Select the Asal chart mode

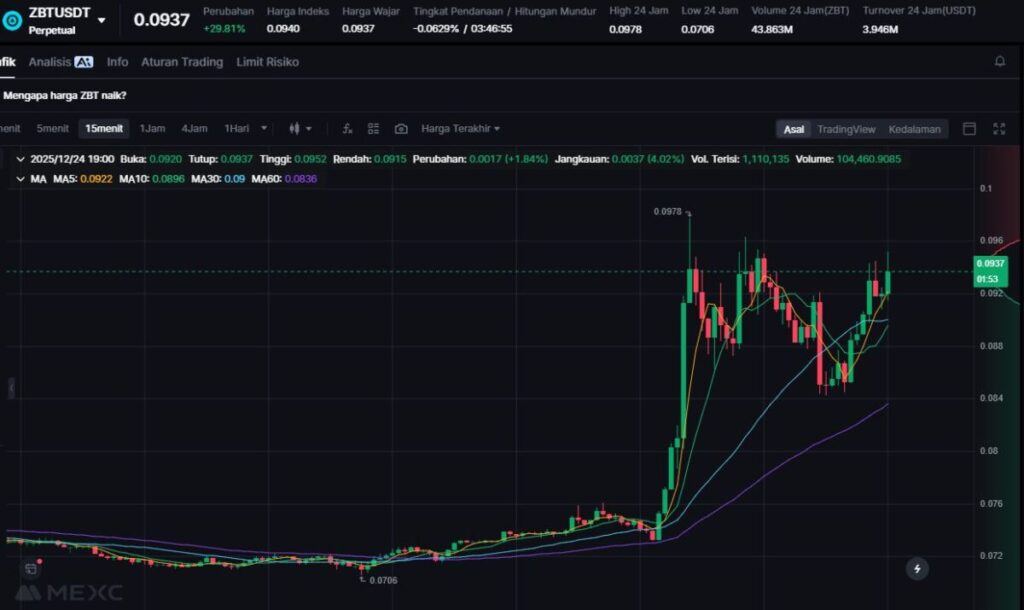pos(793,129)
